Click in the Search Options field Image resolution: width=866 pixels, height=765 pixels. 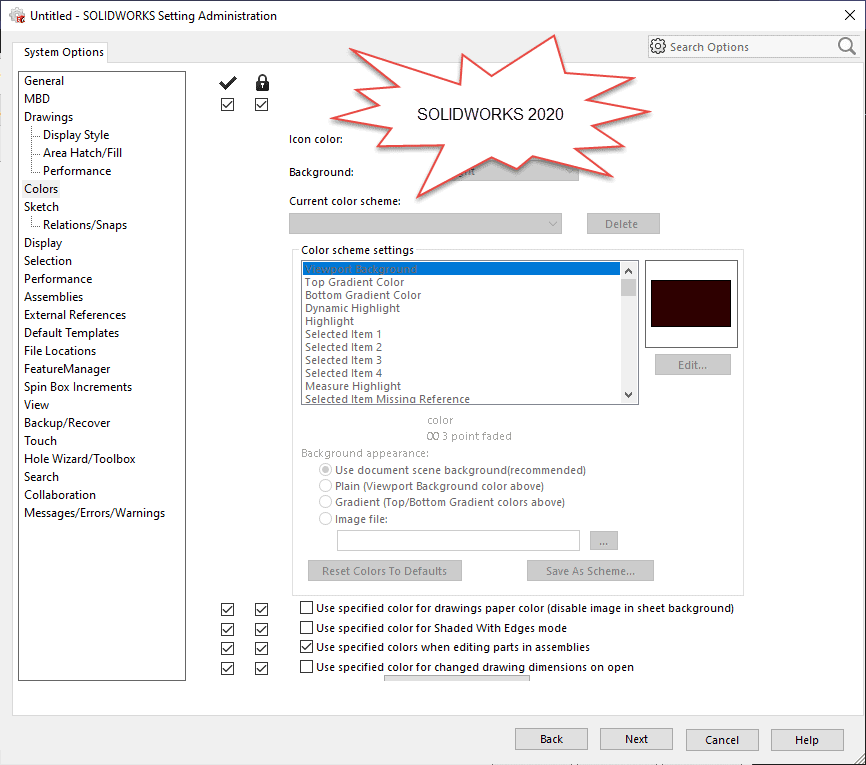[751, 47]
